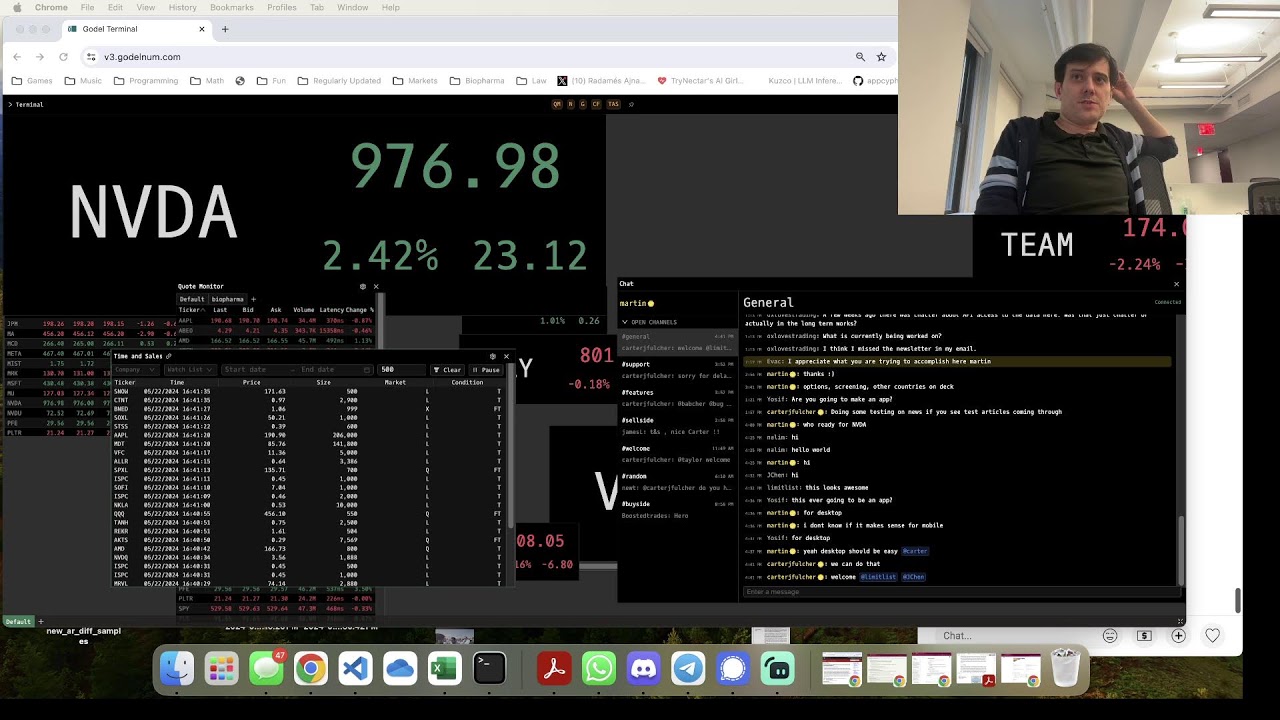This screenshot has height=720, width=1280.
Task: Click the TAS shortcut badge
Action: (x=613, y=104)
